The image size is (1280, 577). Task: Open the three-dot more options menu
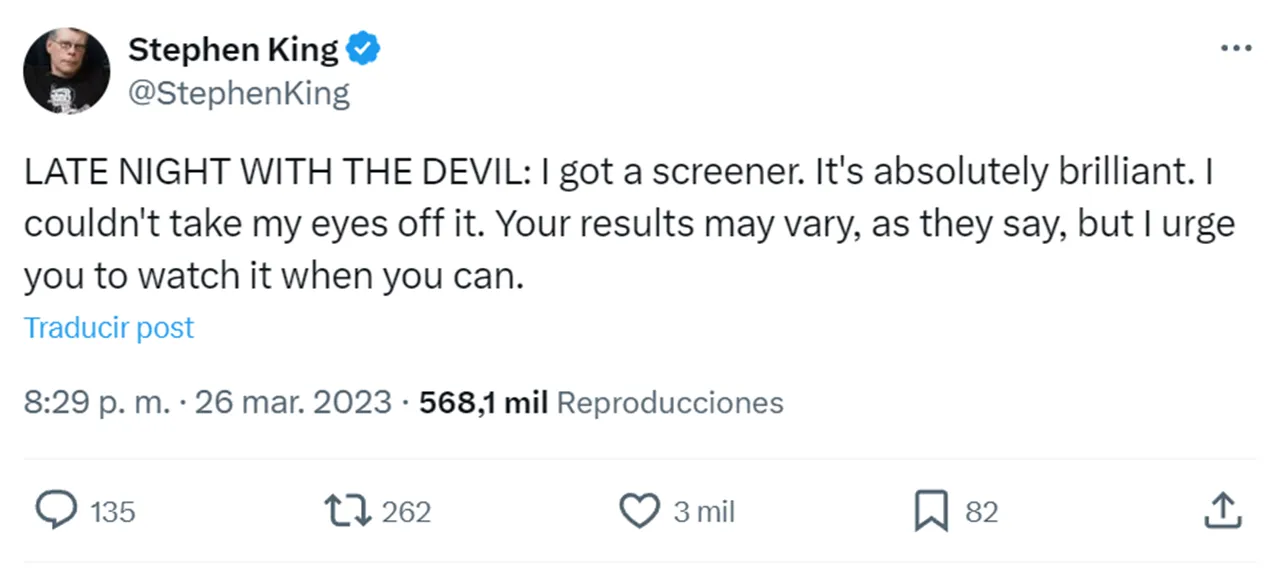coord(1236,47)
